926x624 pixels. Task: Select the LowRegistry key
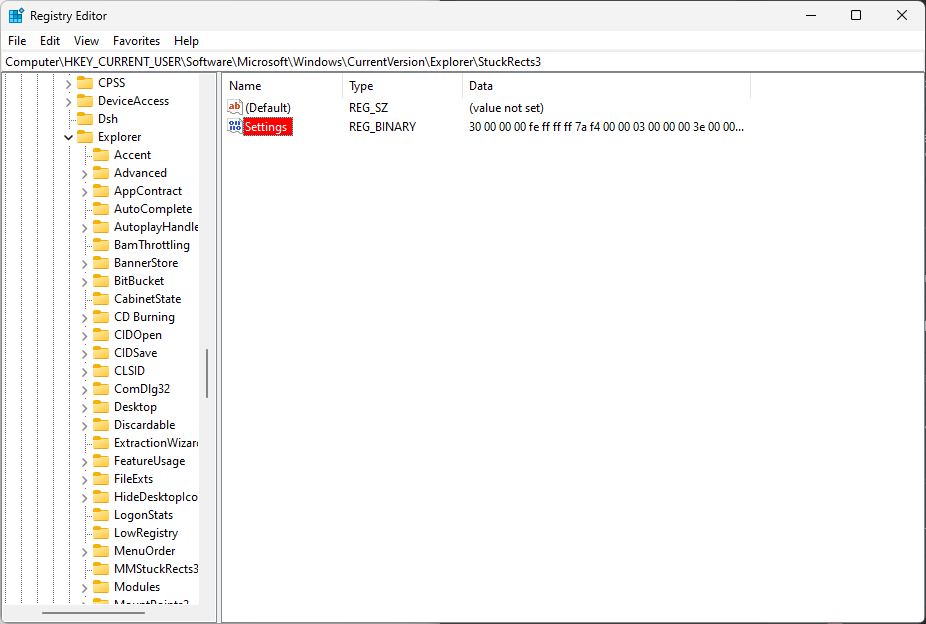(146, 532)
